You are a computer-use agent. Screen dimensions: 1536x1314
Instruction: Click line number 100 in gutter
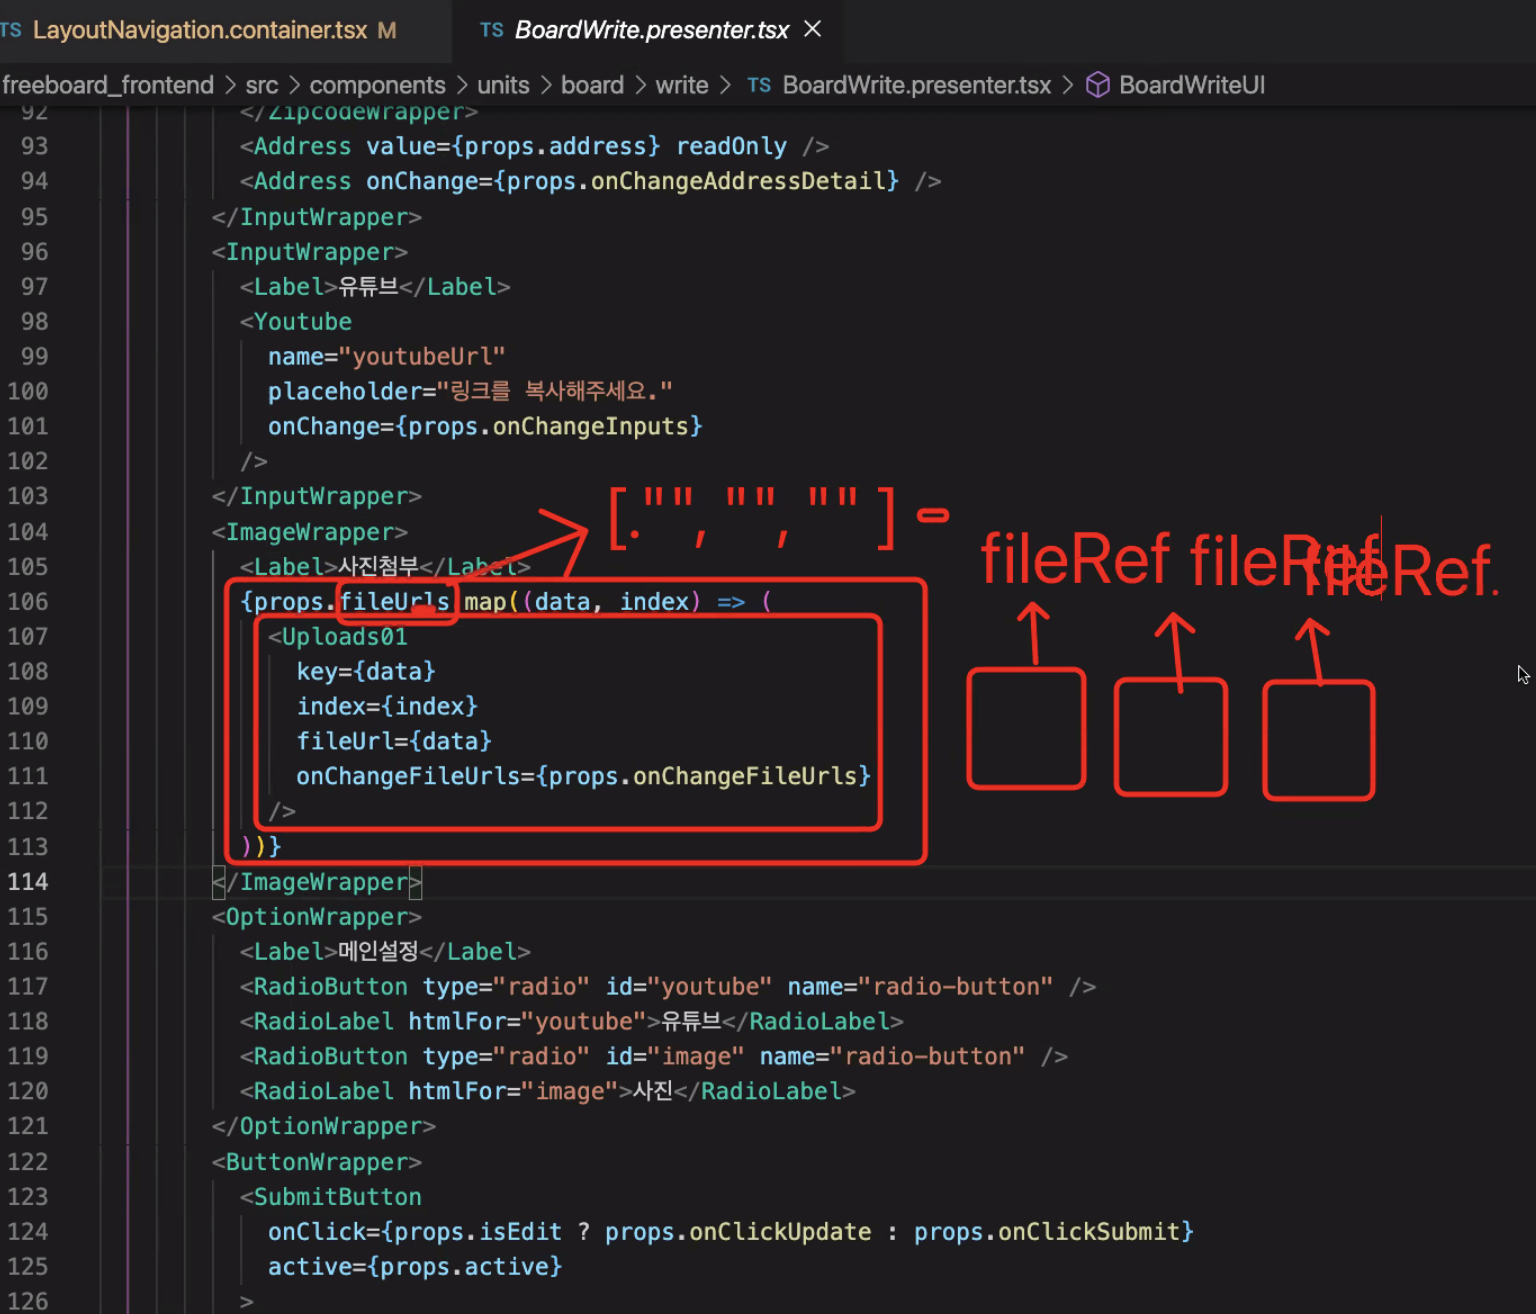tap(28, 391)
